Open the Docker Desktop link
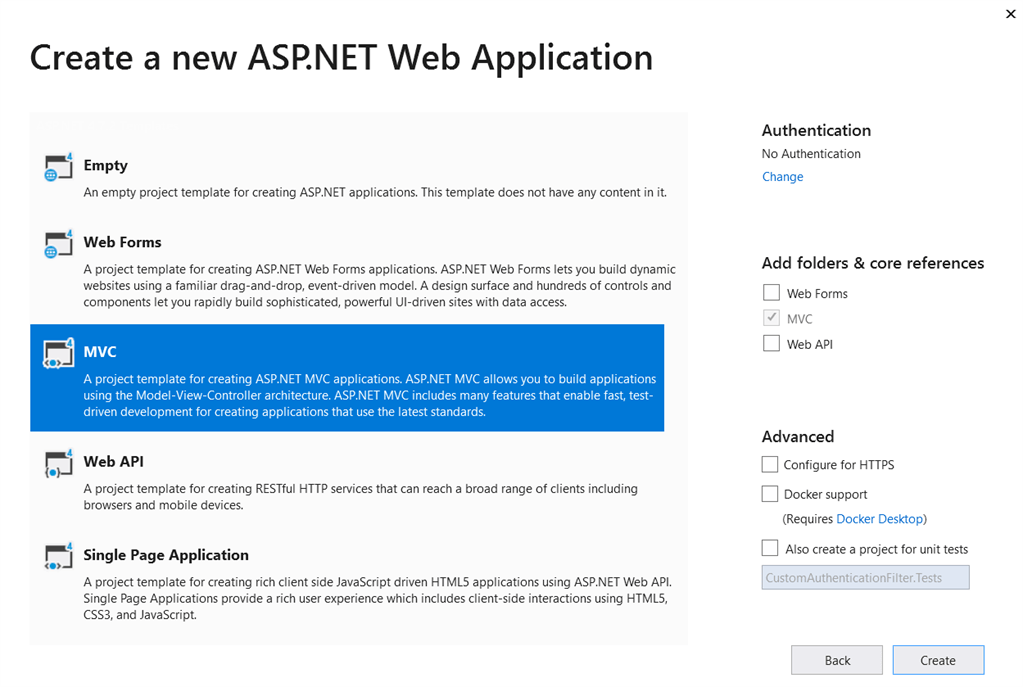This screenshot has width=1023, height=687. [x=880, y=518]
